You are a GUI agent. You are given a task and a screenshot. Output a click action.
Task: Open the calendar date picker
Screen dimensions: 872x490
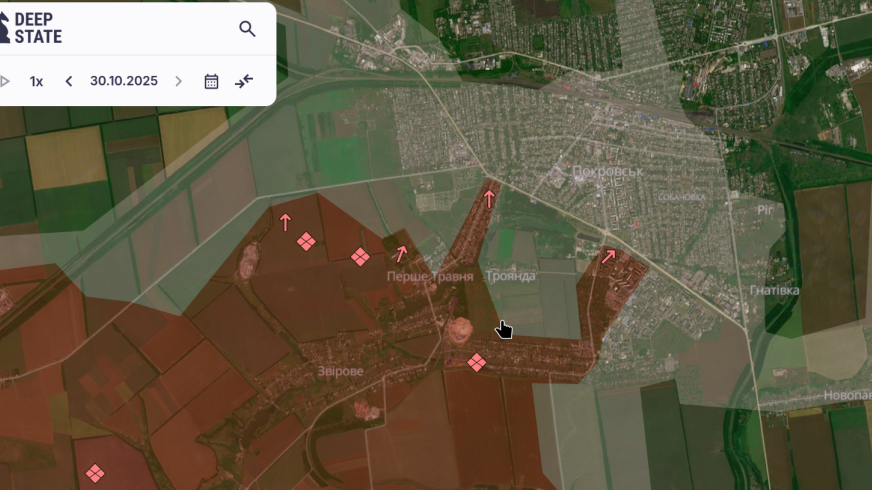click(x=211, y=81)
